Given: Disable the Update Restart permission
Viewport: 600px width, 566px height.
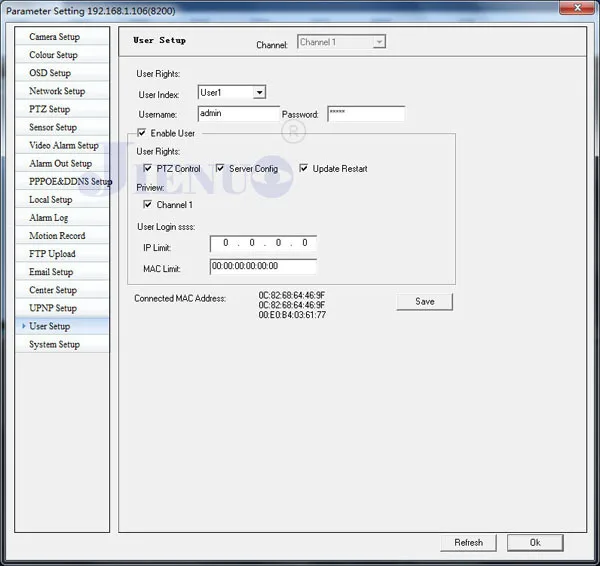Looking at the screenshot, I should tap(303, 168).
